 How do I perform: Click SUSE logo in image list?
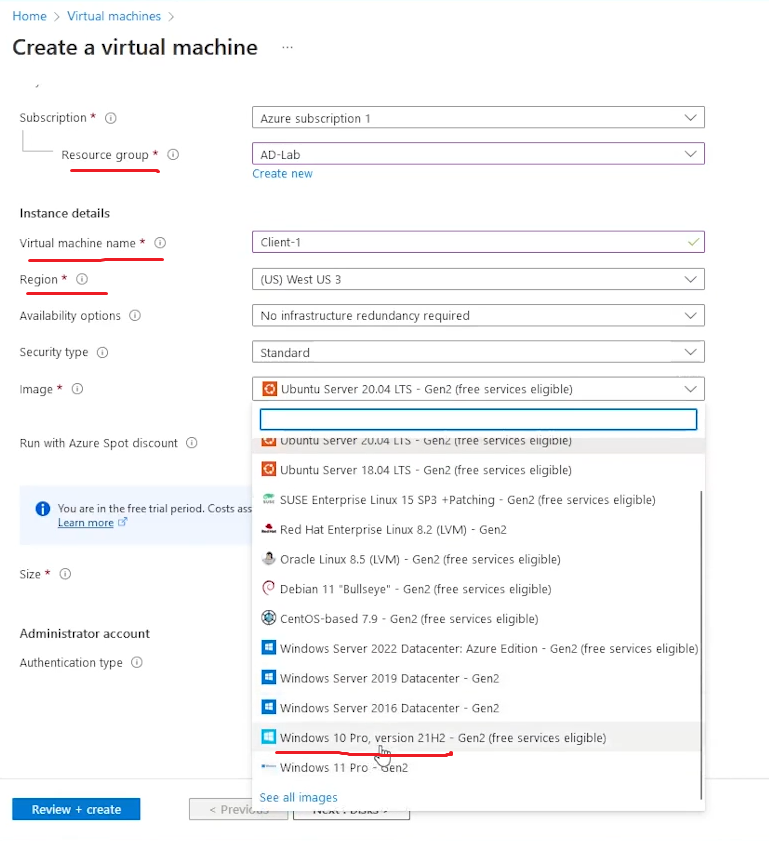point(269,499)
